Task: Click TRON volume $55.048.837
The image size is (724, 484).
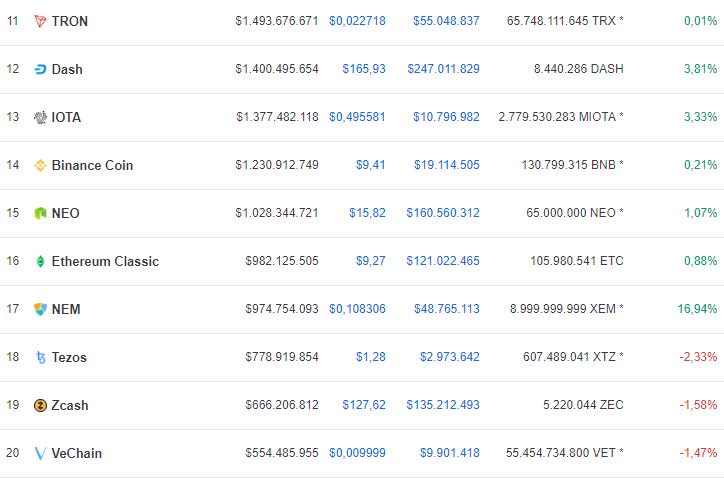Action: [x=446, y=21]
